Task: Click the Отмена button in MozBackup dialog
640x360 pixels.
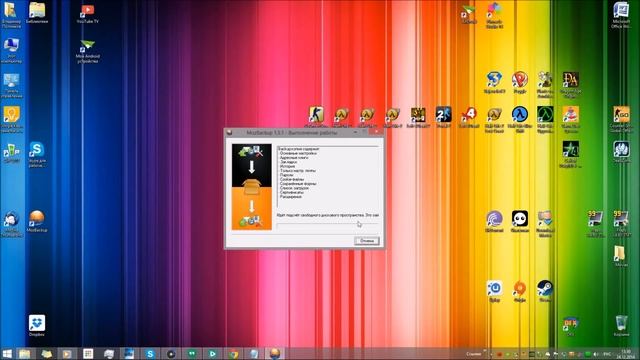Action: [367, 241]
